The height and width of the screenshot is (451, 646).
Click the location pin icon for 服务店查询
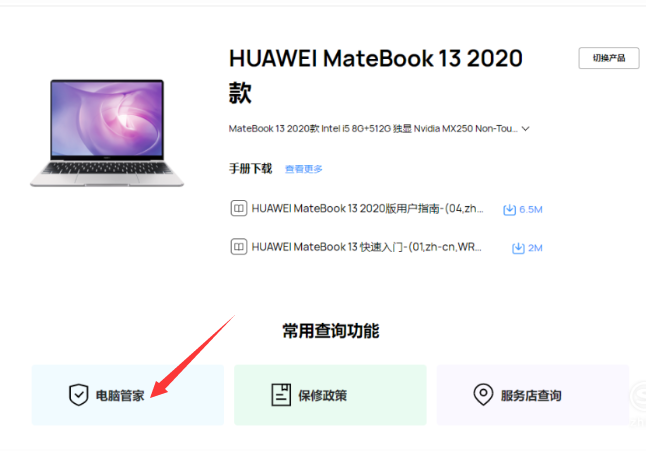pyautogui.click(x=483, y=395)
